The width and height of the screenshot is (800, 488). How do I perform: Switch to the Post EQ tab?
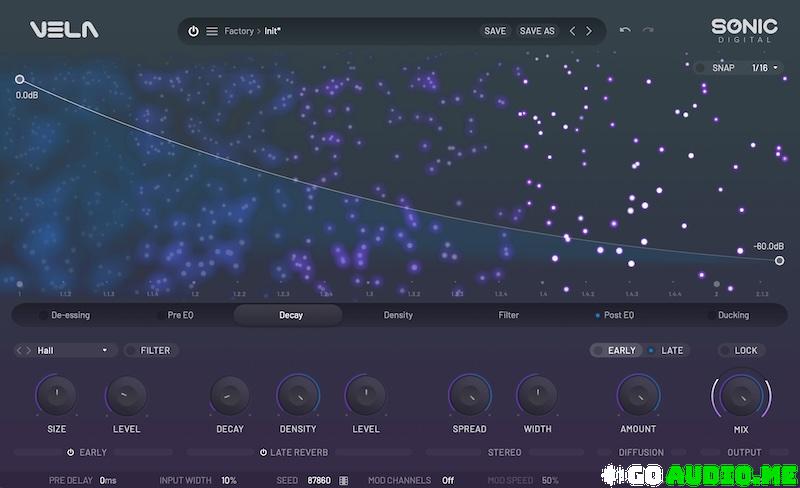coord(619,315)
